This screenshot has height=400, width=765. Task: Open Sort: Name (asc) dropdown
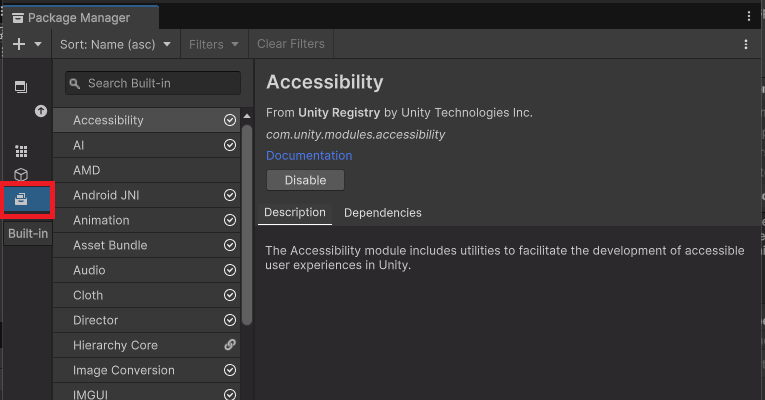pyautogui.click(x=116, y=44)
